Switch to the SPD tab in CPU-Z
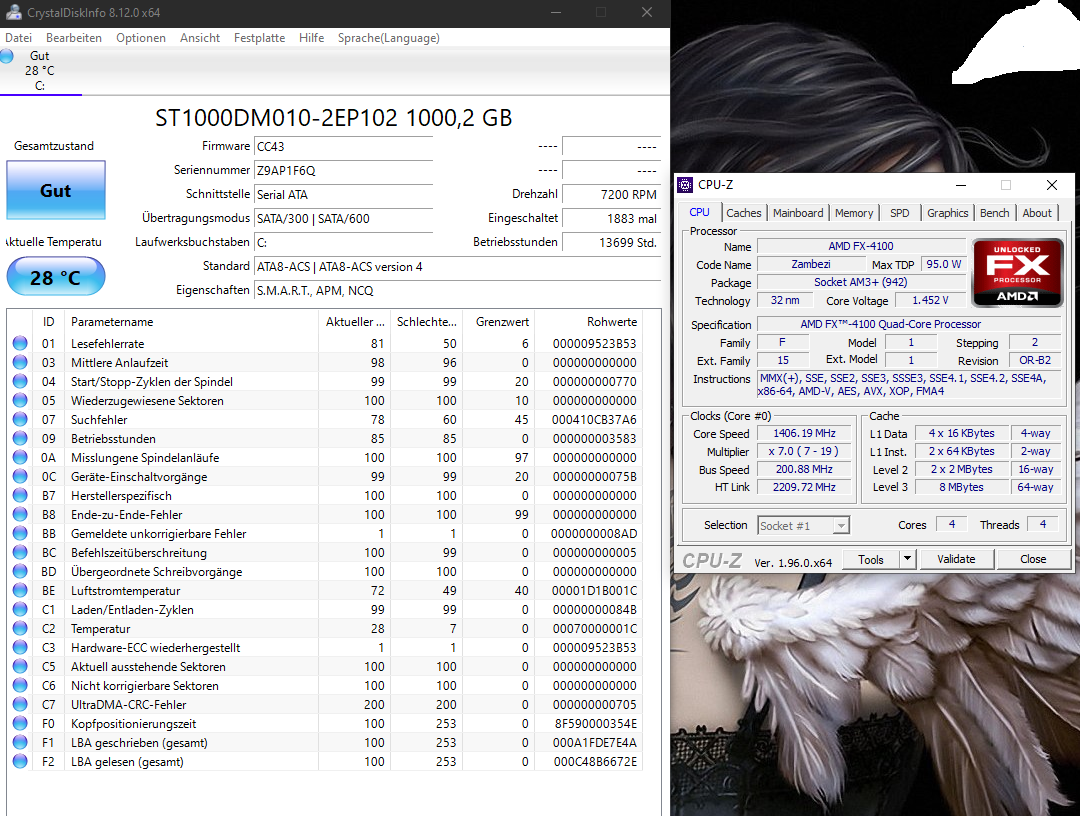 click(x=899, y=213)
